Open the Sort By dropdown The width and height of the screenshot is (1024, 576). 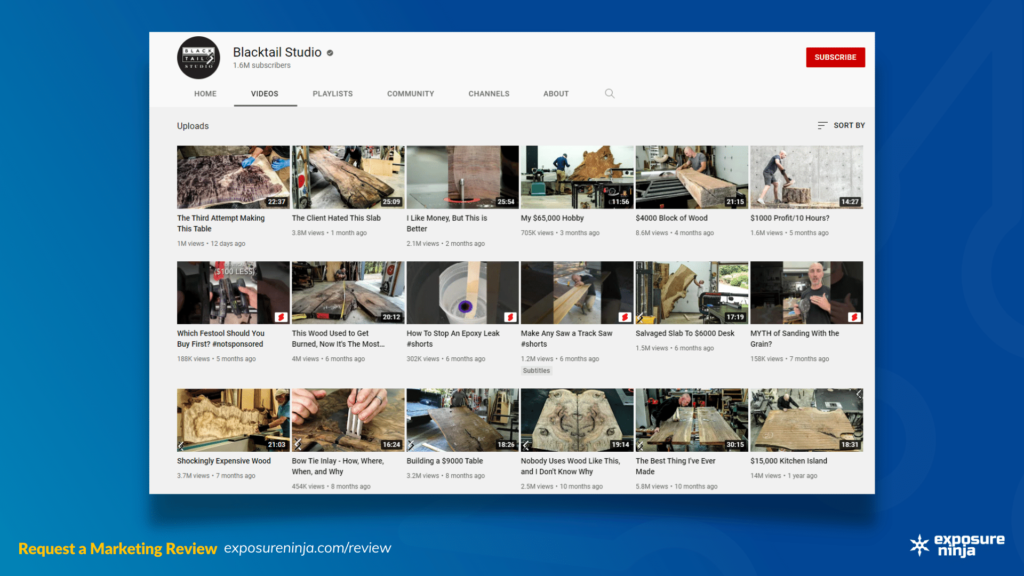pyautogui.click(x=841, y=125)
